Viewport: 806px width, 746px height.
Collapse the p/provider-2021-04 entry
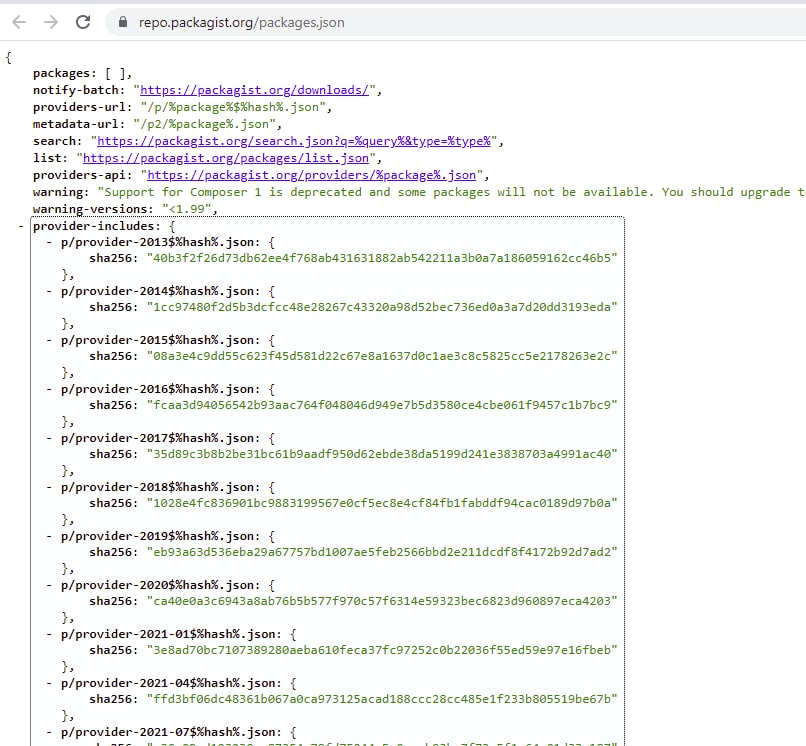49,683
